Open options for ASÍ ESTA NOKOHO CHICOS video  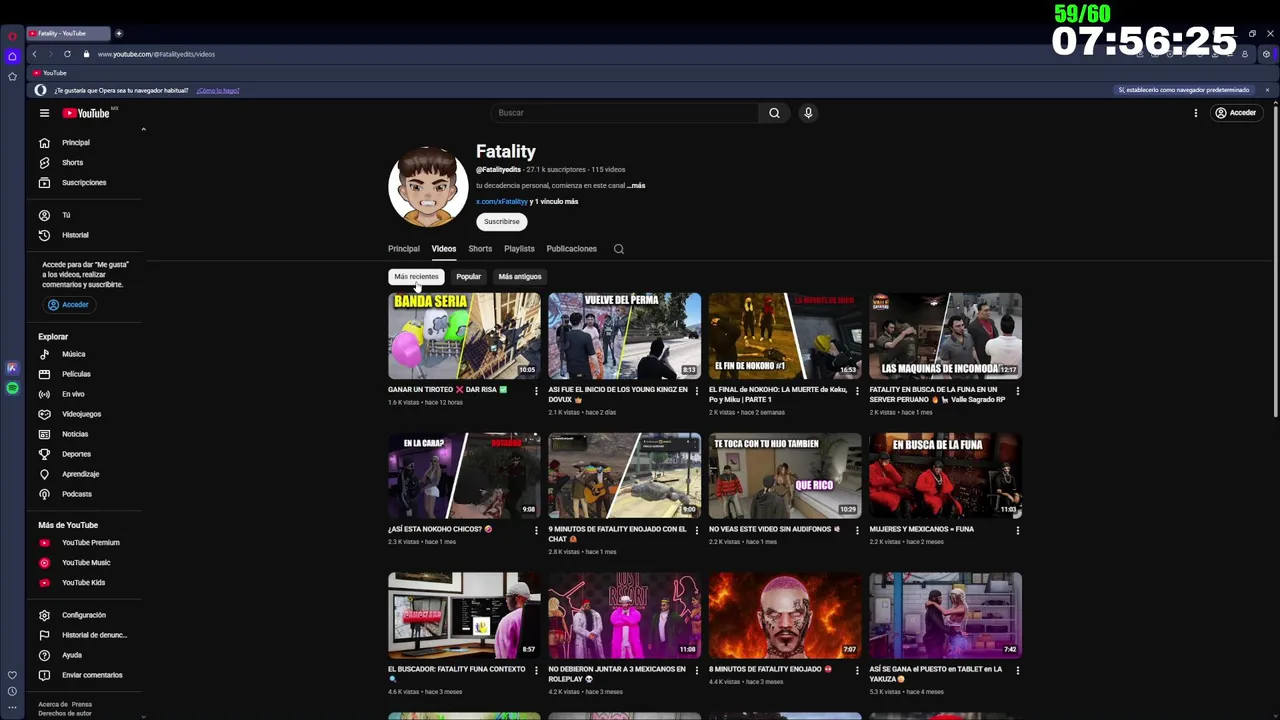point(536,531)
